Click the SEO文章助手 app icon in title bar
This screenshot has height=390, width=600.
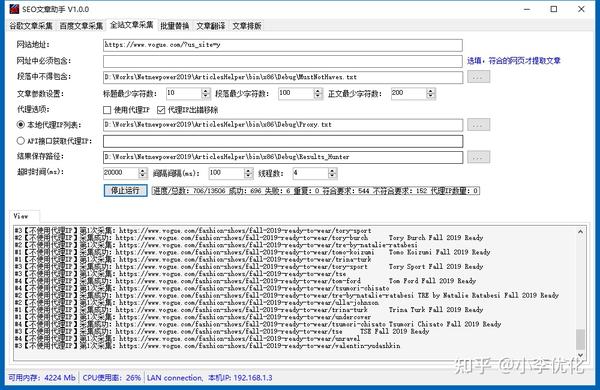tap(14, 9)
